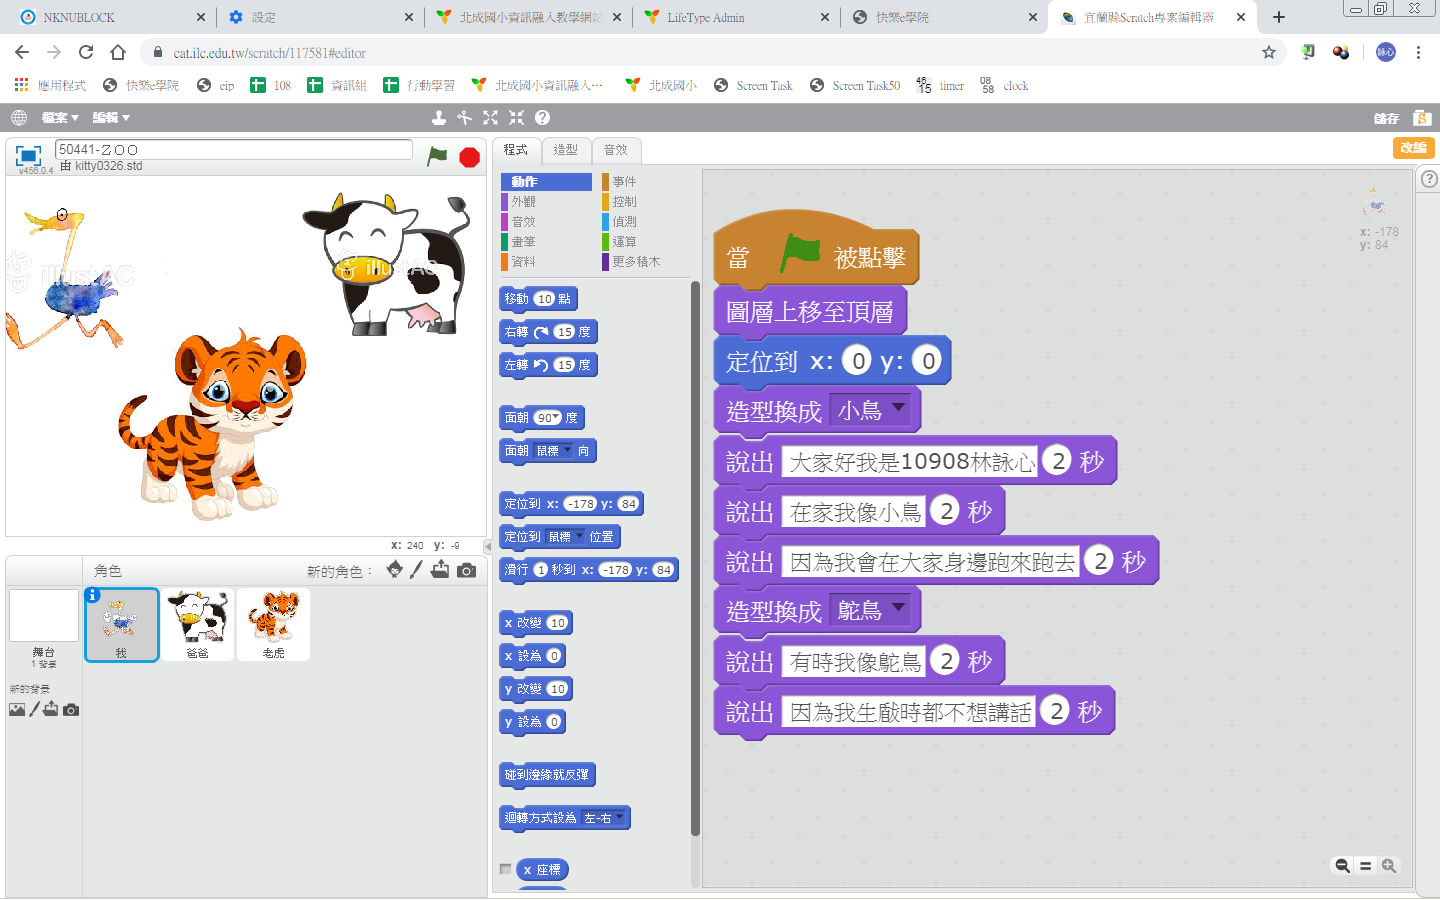This screenshot has height=900, width=1440.
Task: Zoom out the scripts area
Action: click(1342, 866)
